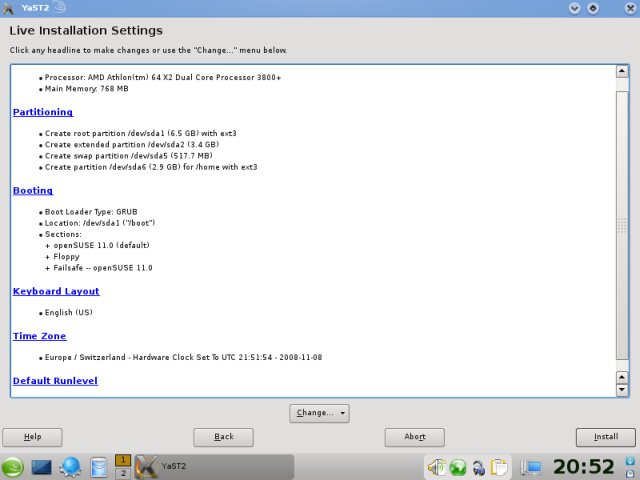Viewport: 640px width, 480px height.
Task: Click the scrollbar handle in settings list
Action: point(622,225)
